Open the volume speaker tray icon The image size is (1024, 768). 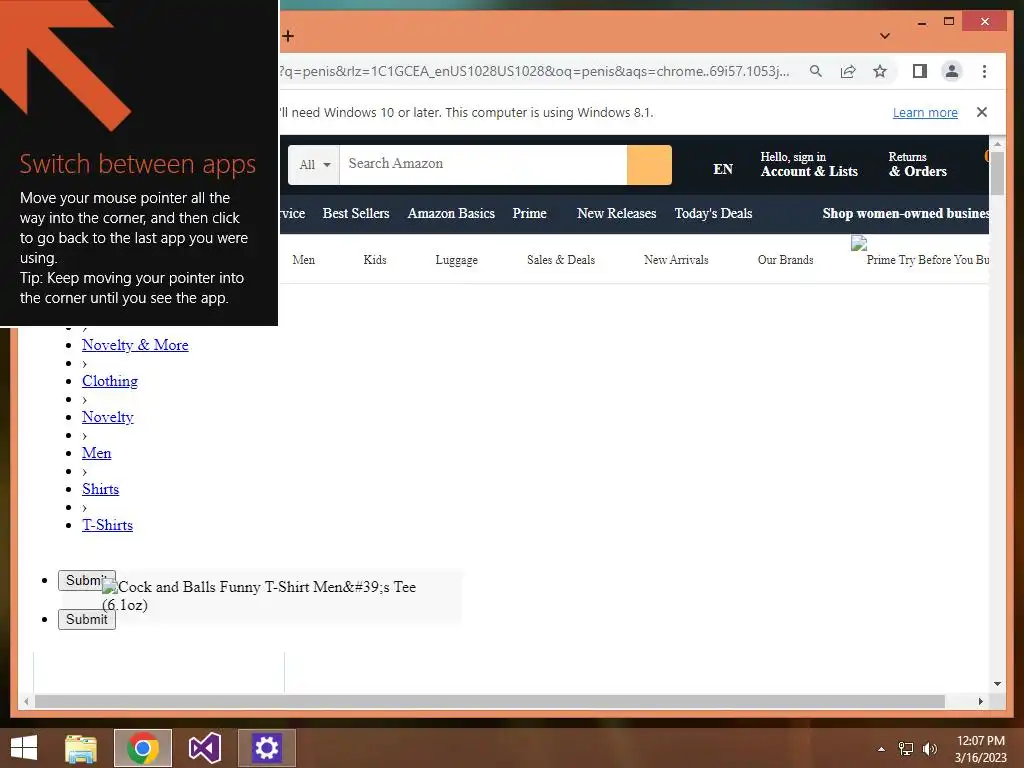930,749
